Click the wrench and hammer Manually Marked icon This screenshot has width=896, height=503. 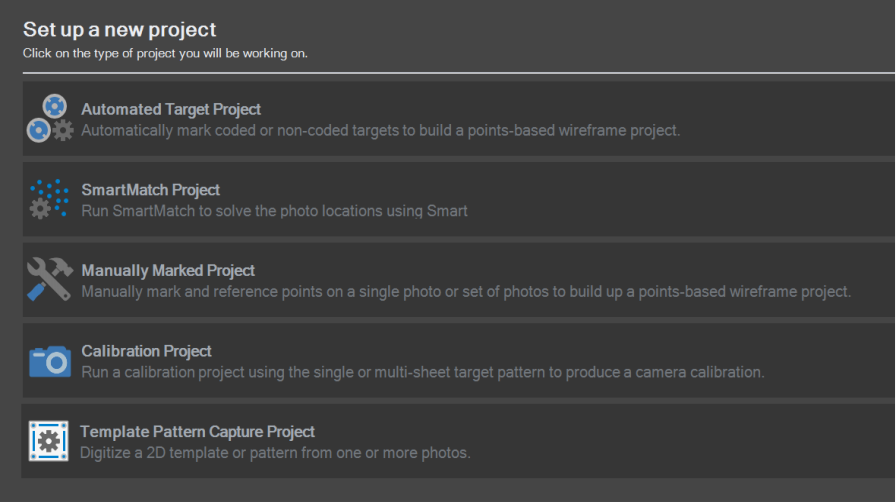pyautogui.click(x=49, y=279)
